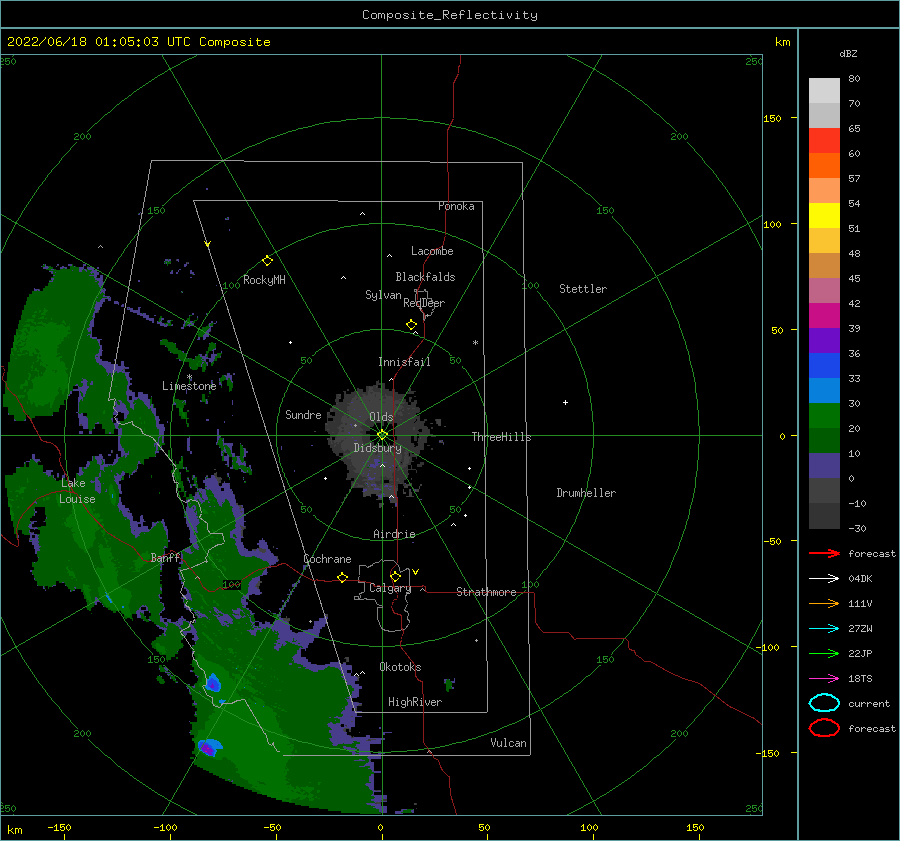Click the Ponoka town label
Image resolution: width=900 pixels, height=841 pixels.
coord(456,206)
